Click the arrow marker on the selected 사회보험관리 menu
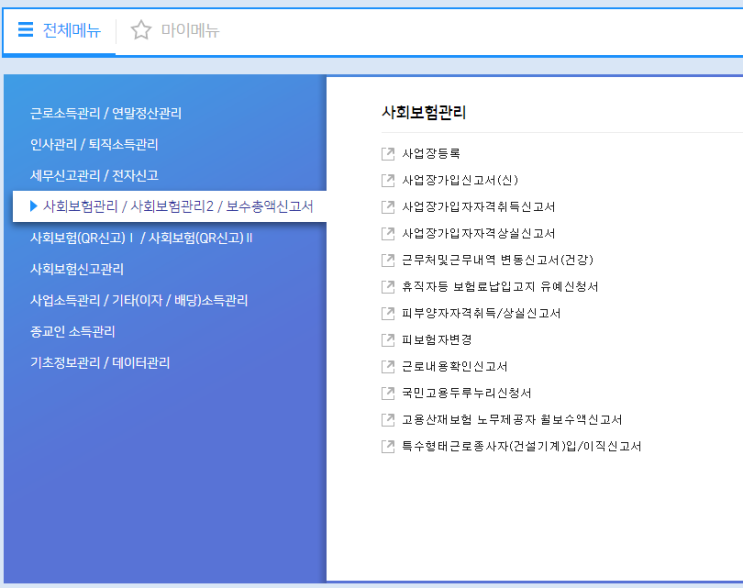This screenshot has width=743, height=588. point(33,206)
